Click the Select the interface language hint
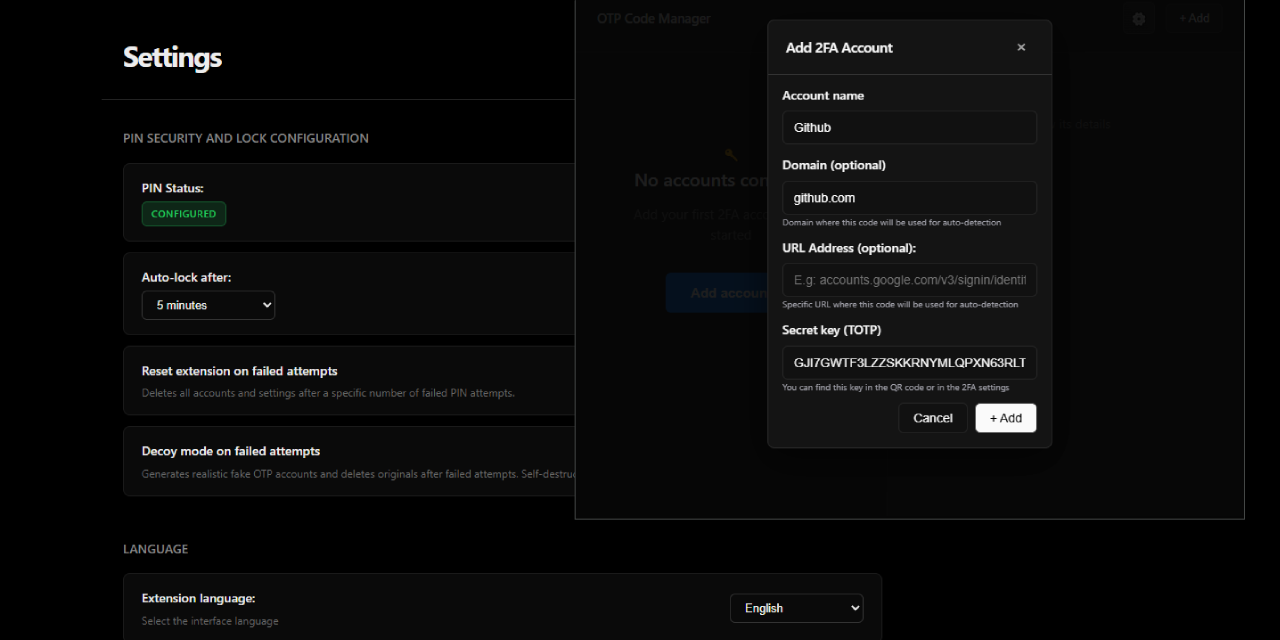Viewport: 1280px width, 640px height. click(210, 621)
